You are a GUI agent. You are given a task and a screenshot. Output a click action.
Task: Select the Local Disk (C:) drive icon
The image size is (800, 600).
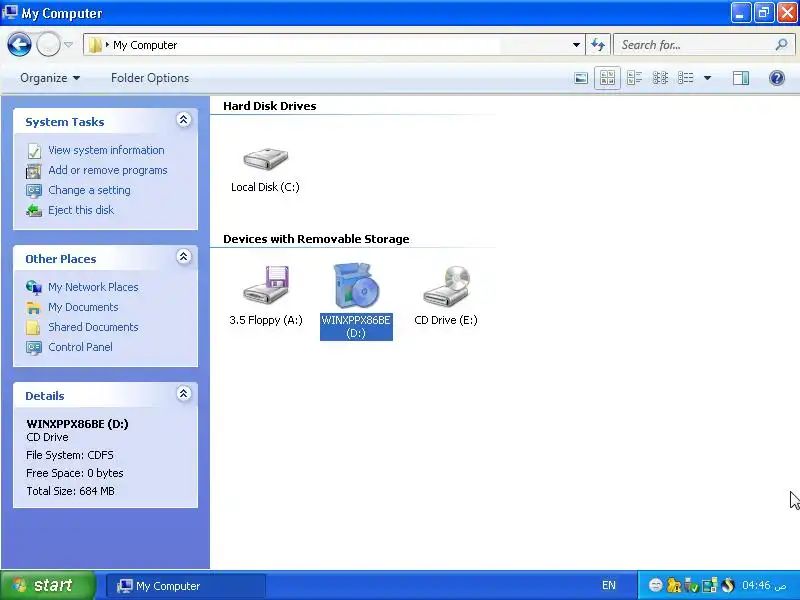(x=265, y=159)
